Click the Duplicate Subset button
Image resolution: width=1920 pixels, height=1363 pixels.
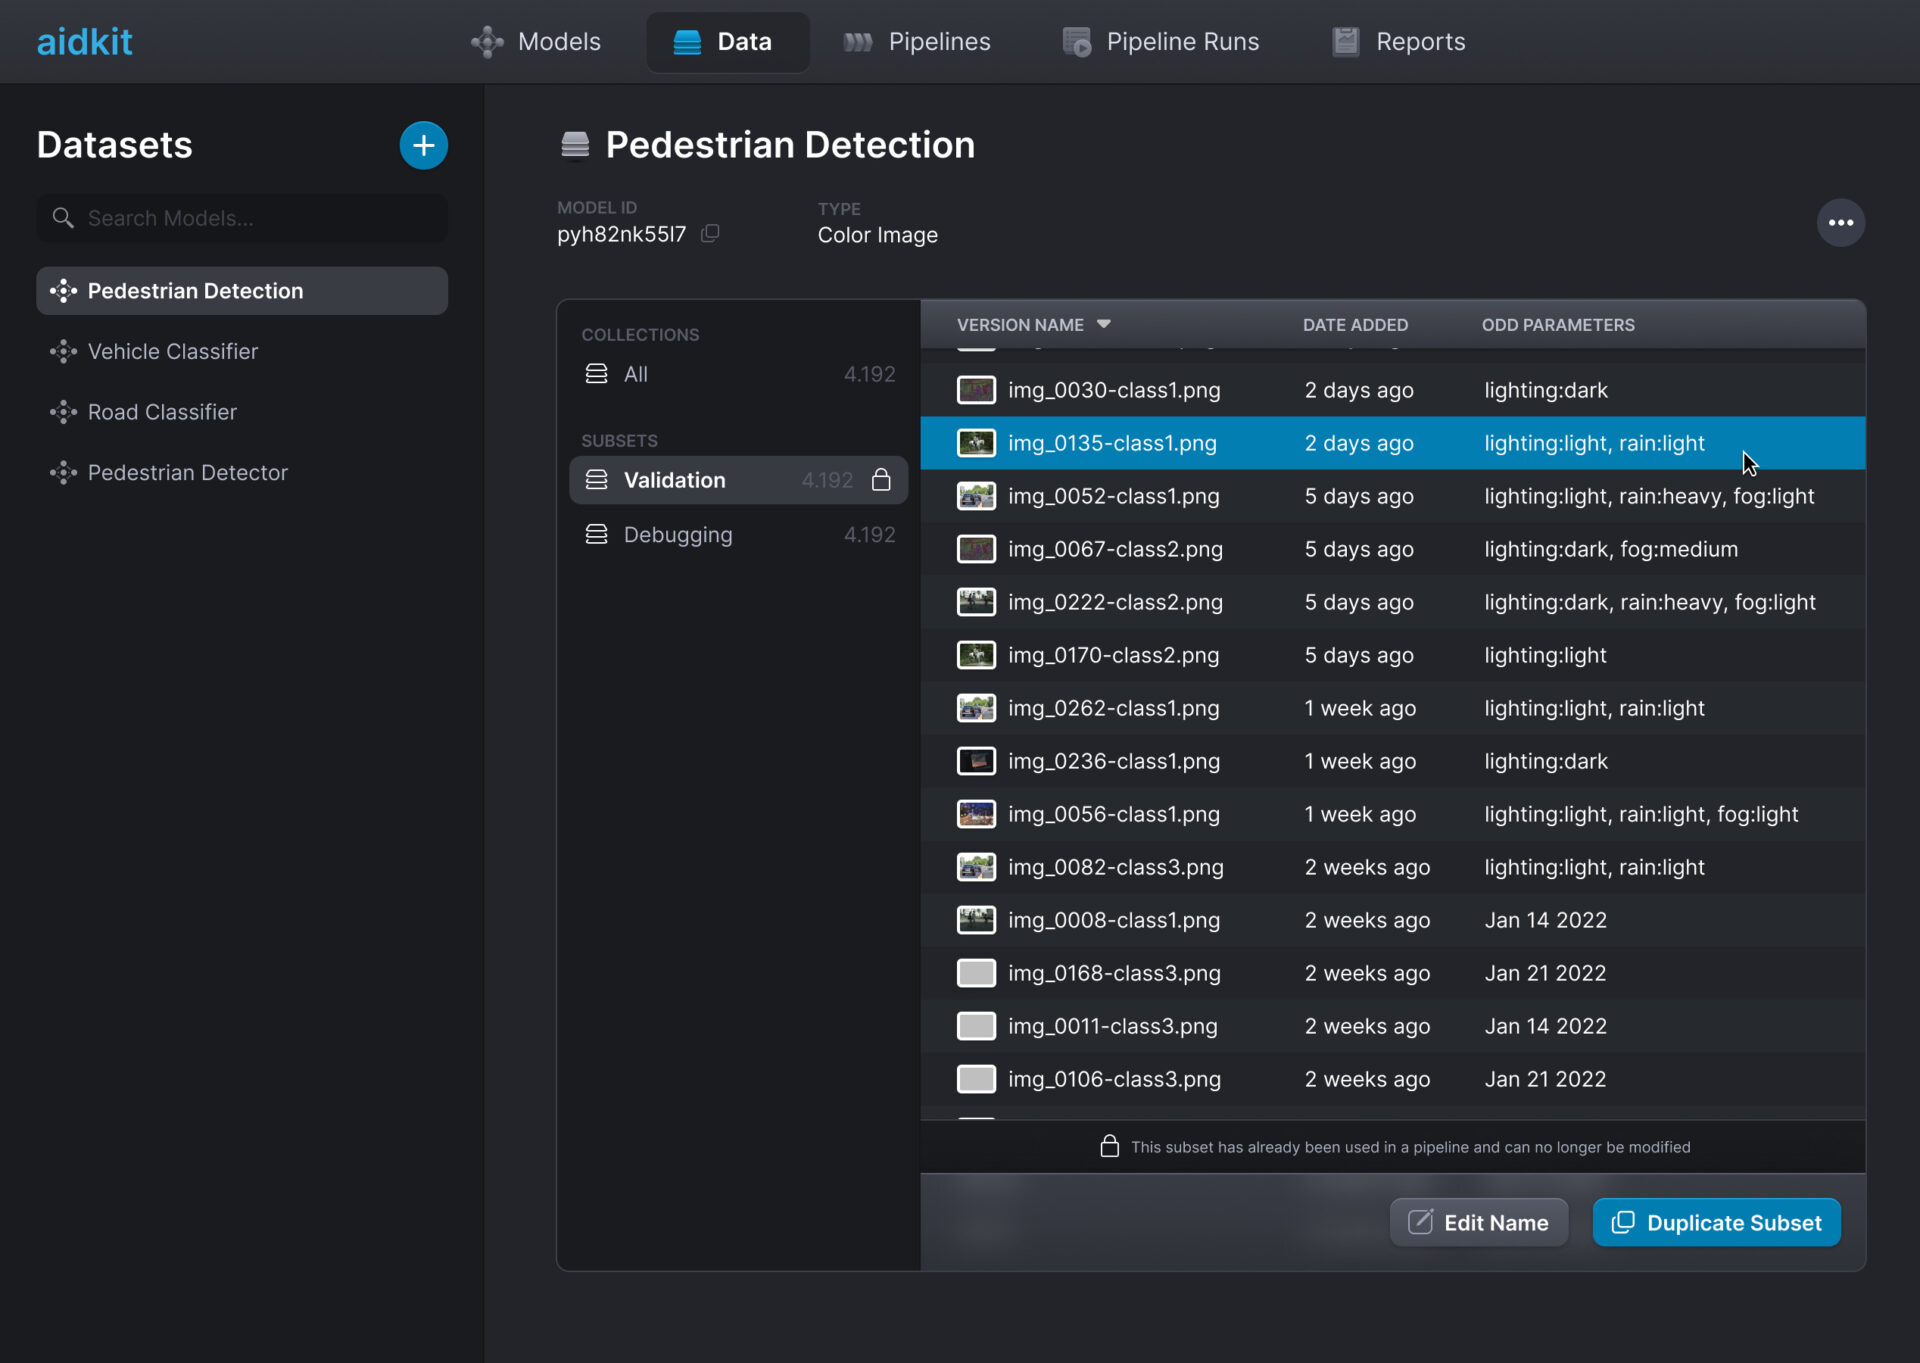[x=1716, y=1222]
